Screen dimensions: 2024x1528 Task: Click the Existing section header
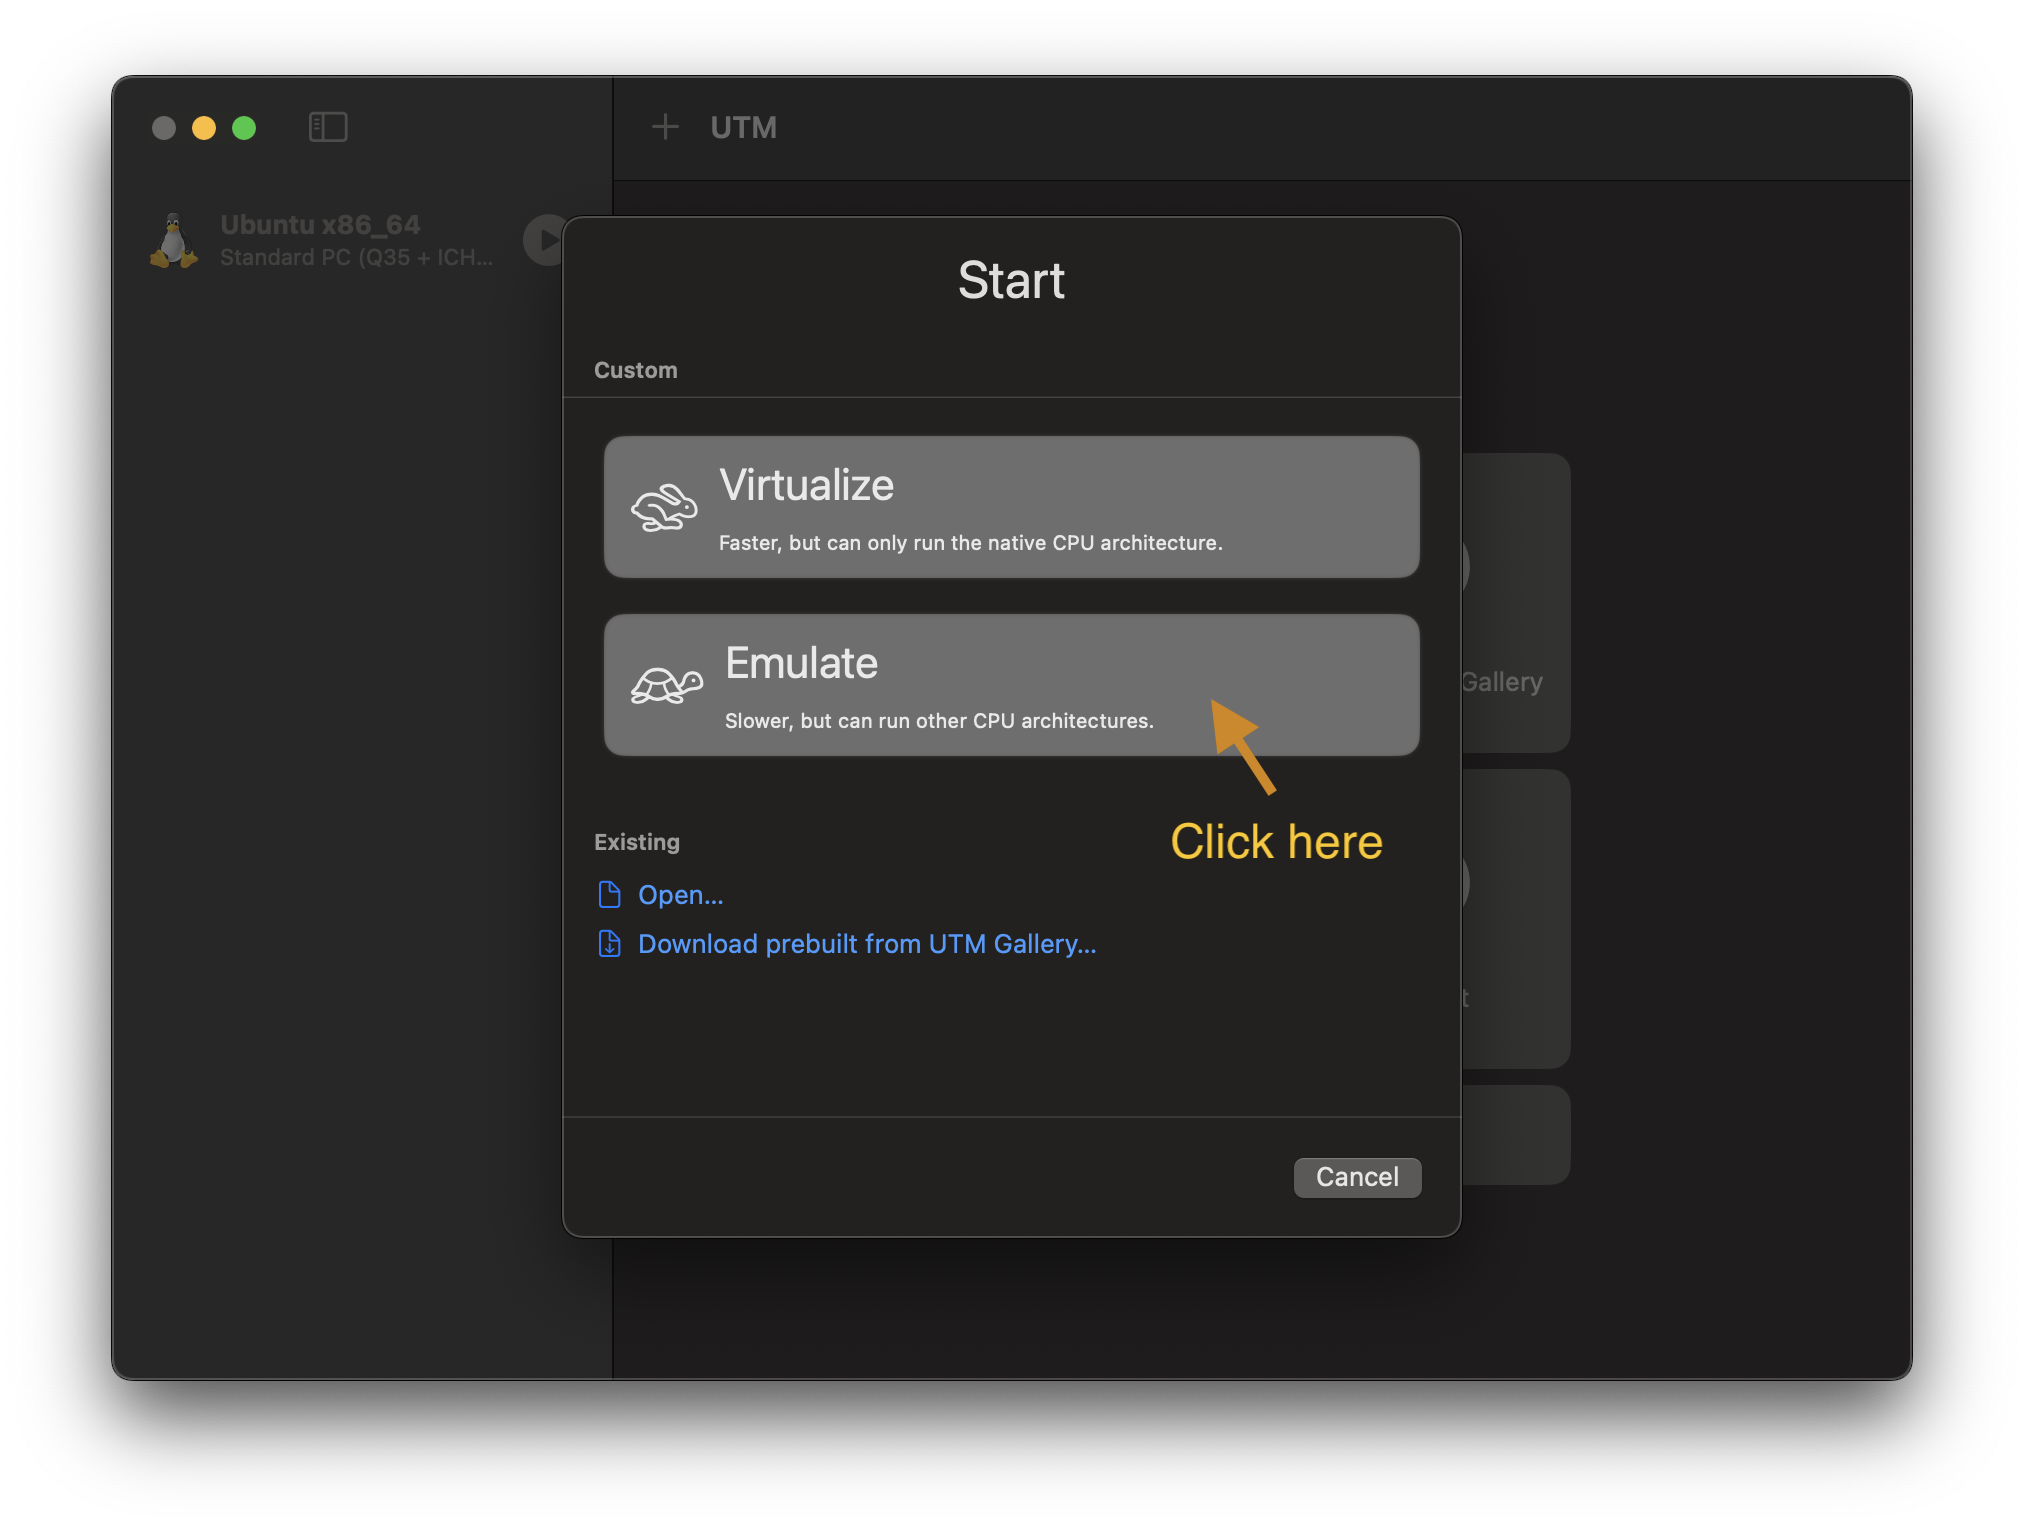(639, 841)
